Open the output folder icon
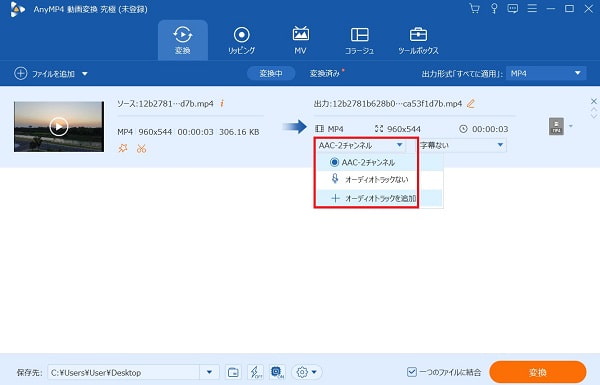Screen dimensions: 600x385 (233, 372)
